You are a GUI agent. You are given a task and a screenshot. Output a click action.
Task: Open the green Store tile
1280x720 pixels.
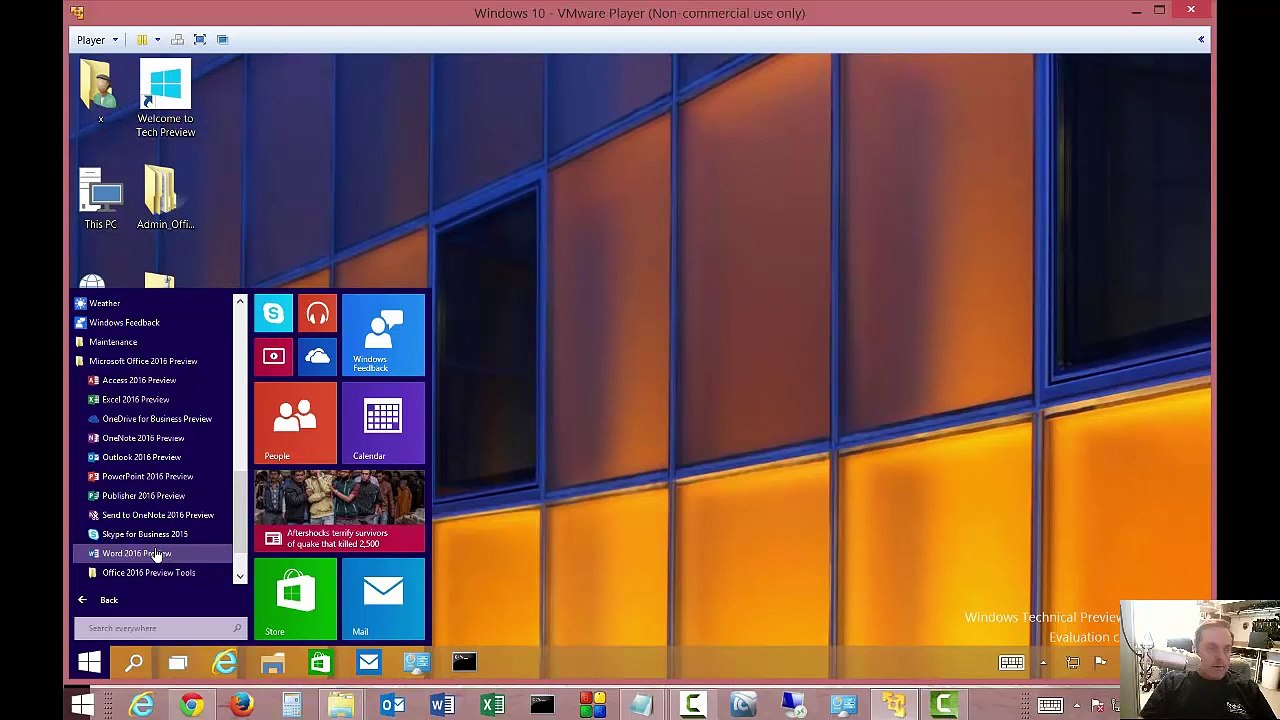pos(295,599)
